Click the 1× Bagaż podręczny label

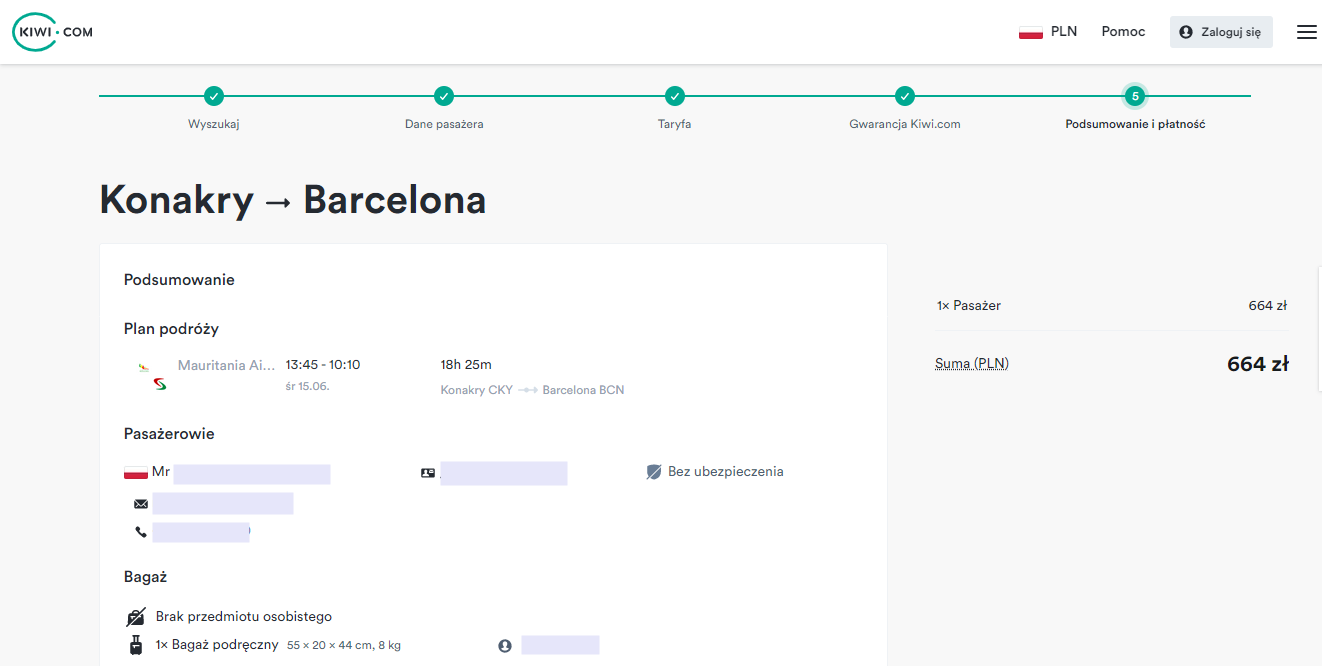coord(217,645)
